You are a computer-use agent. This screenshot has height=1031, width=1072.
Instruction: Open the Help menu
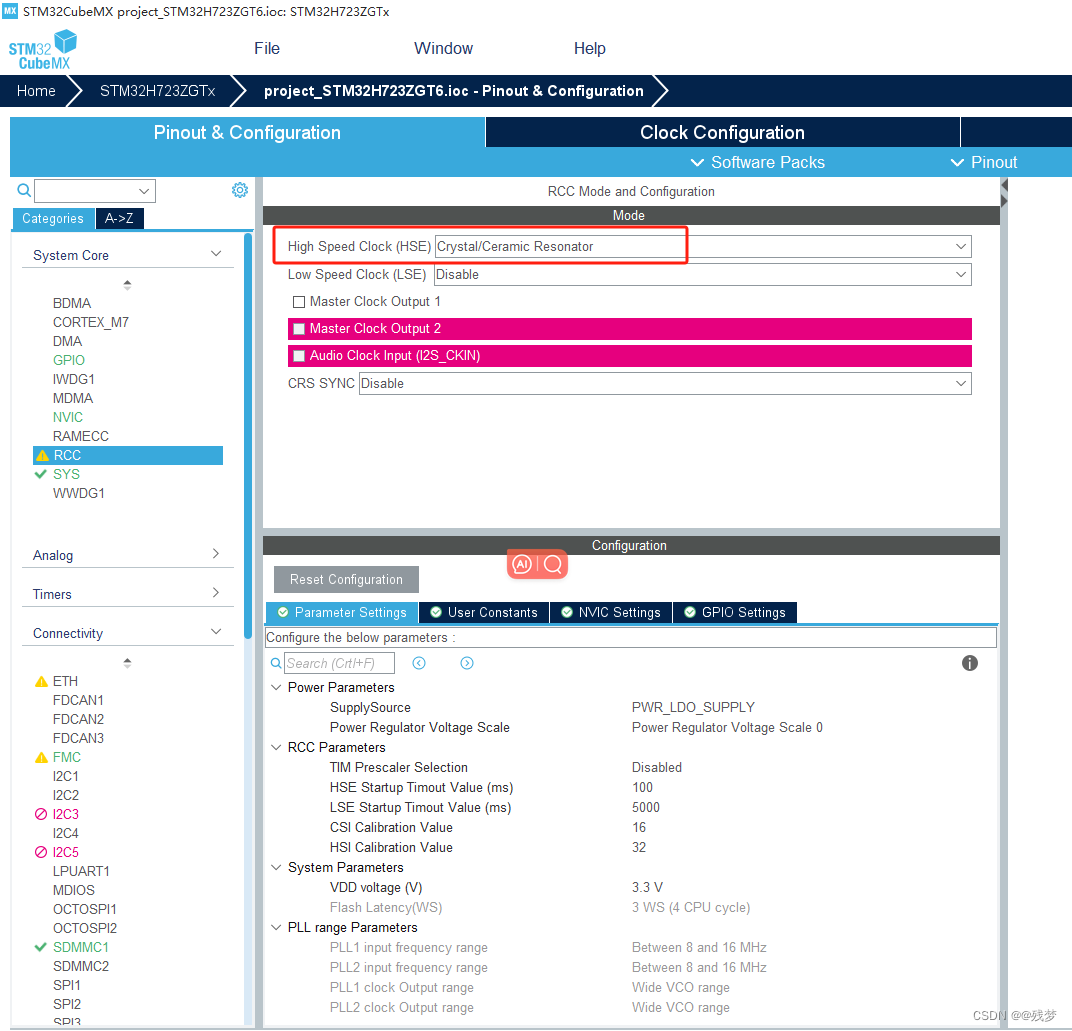coord(589,49)
